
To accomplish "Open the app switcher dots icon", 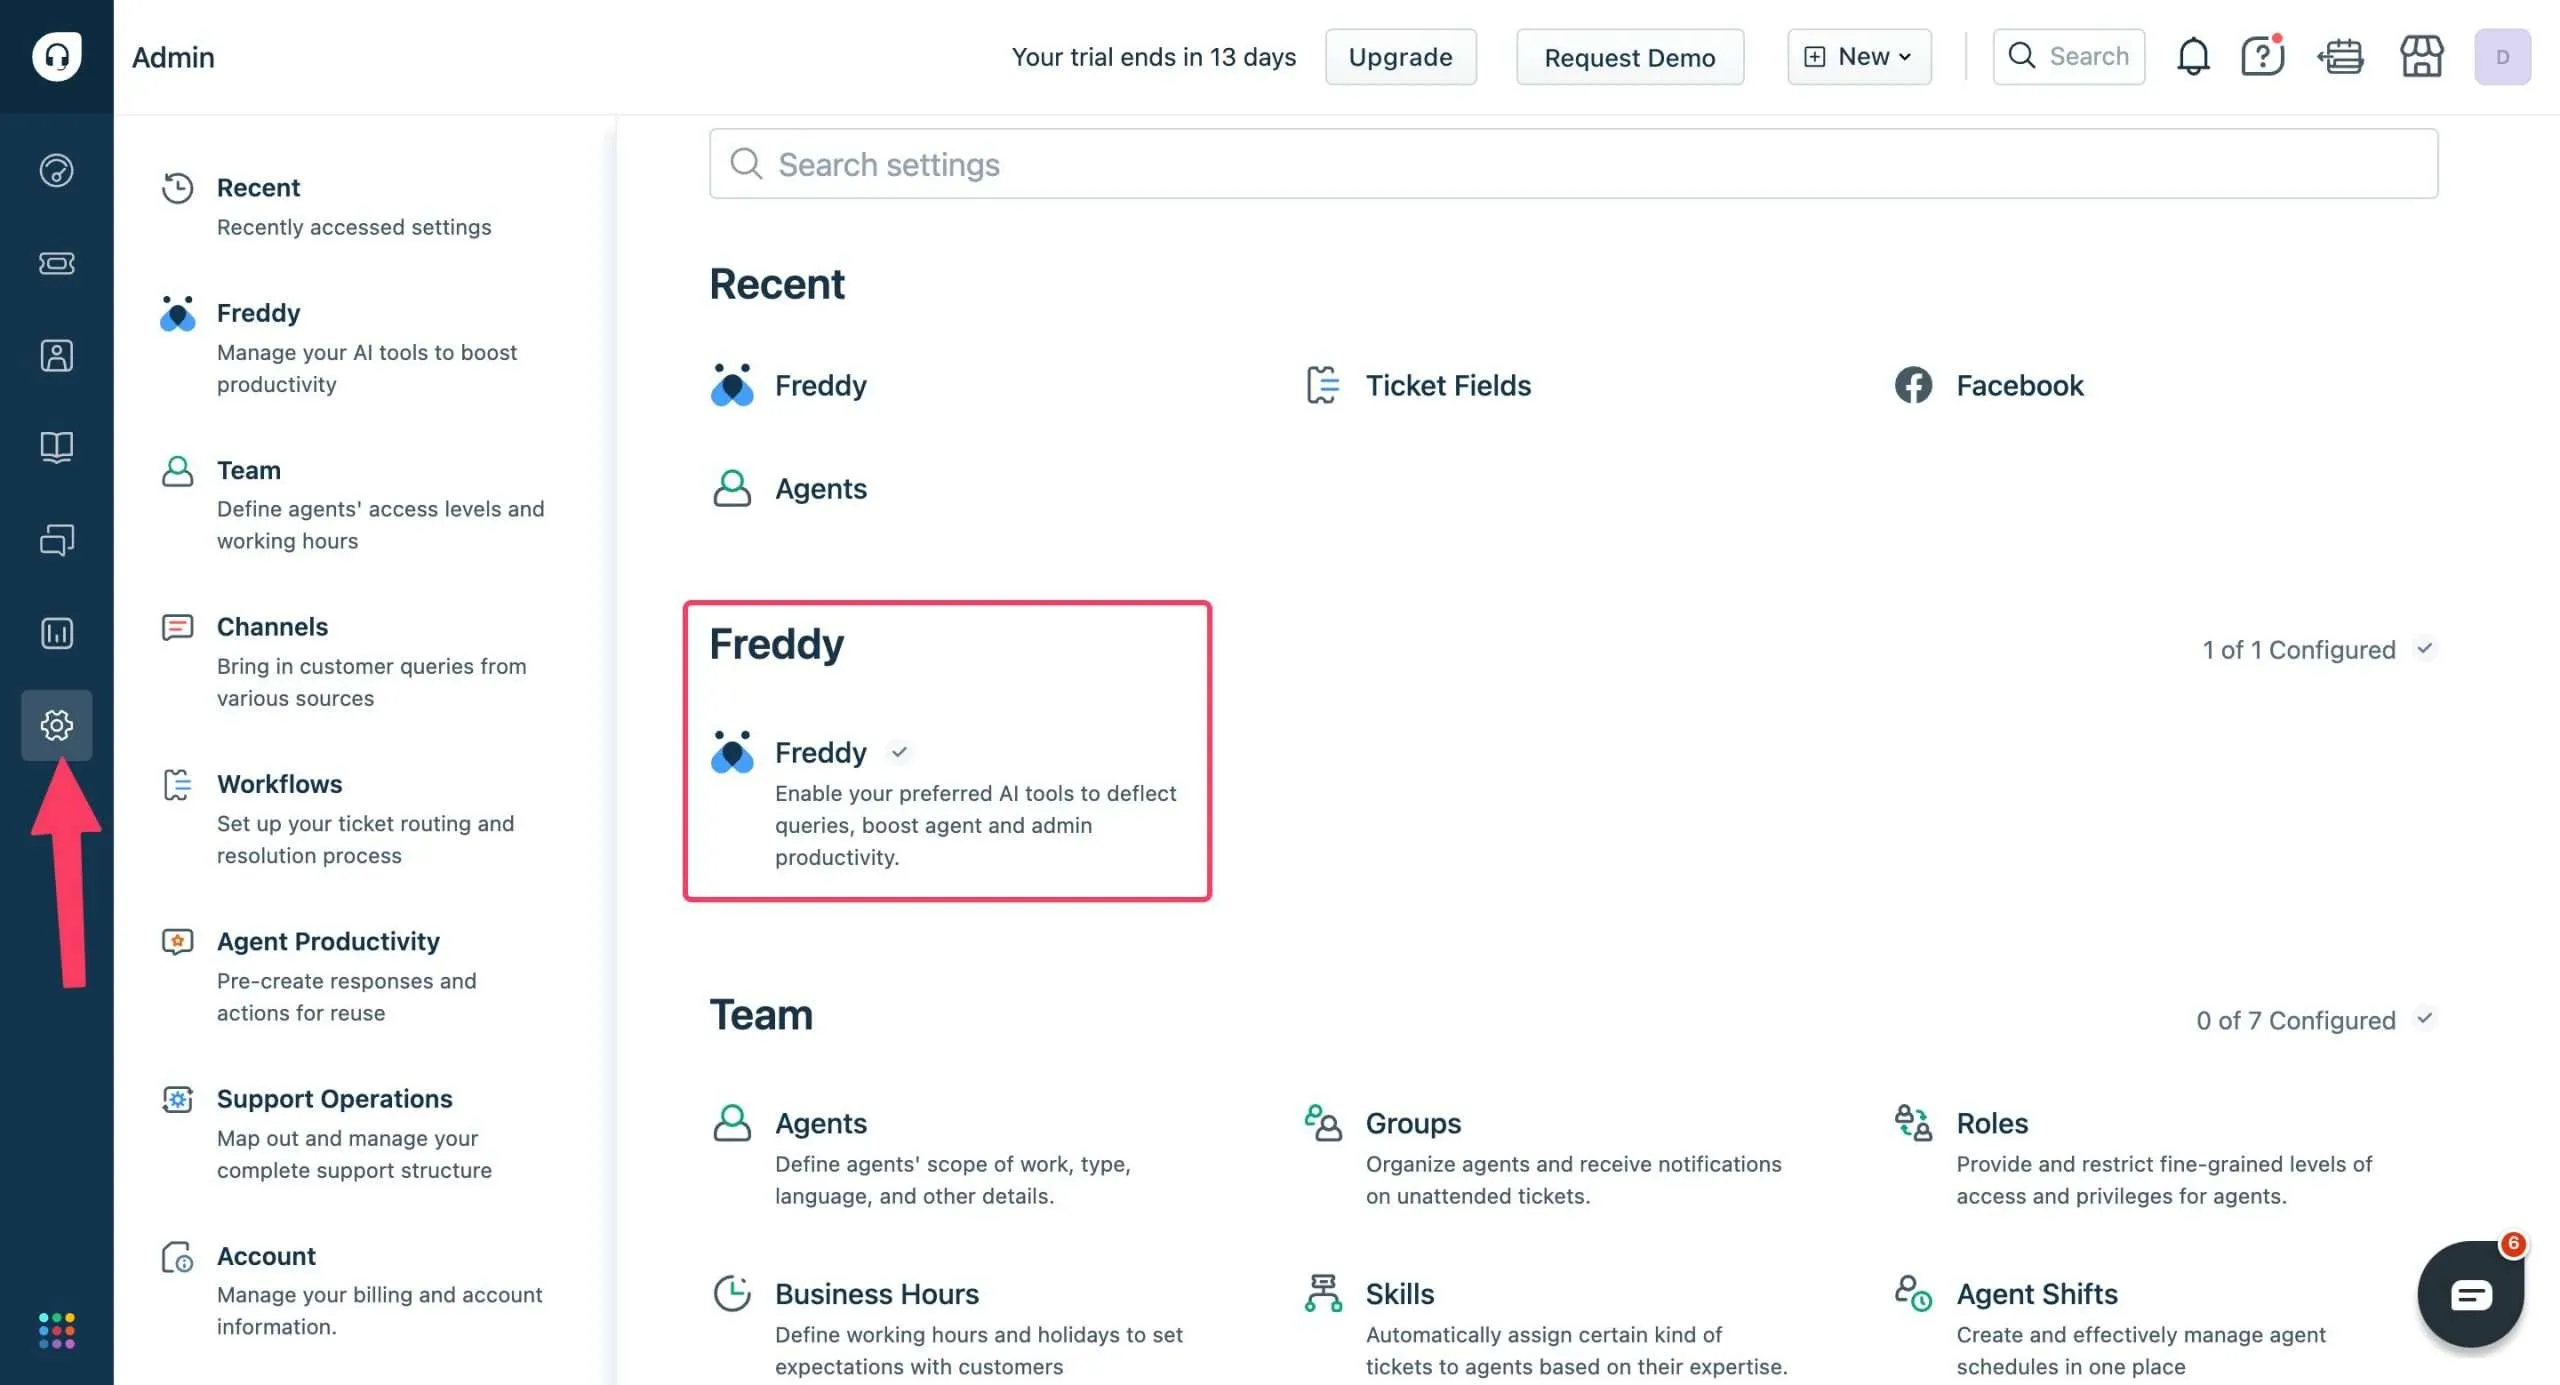I will click(56, 1330).
